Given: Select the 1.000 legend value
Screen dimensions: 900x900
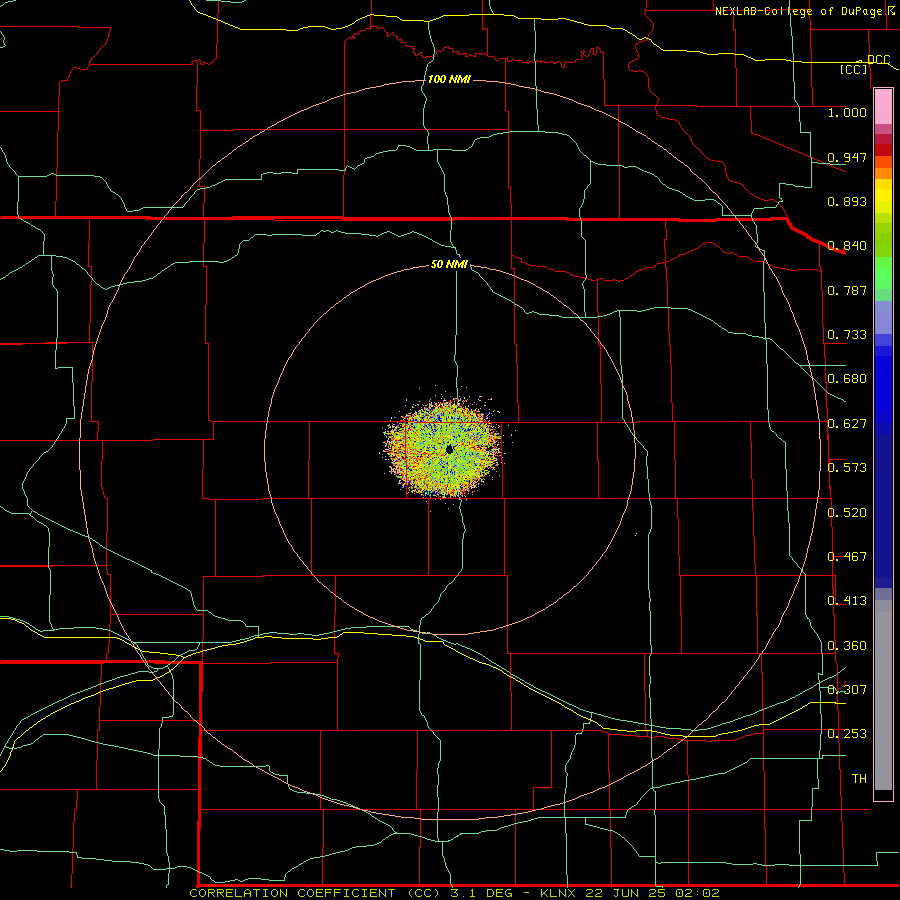Looking at the screenshot, I should pos(847,112).
